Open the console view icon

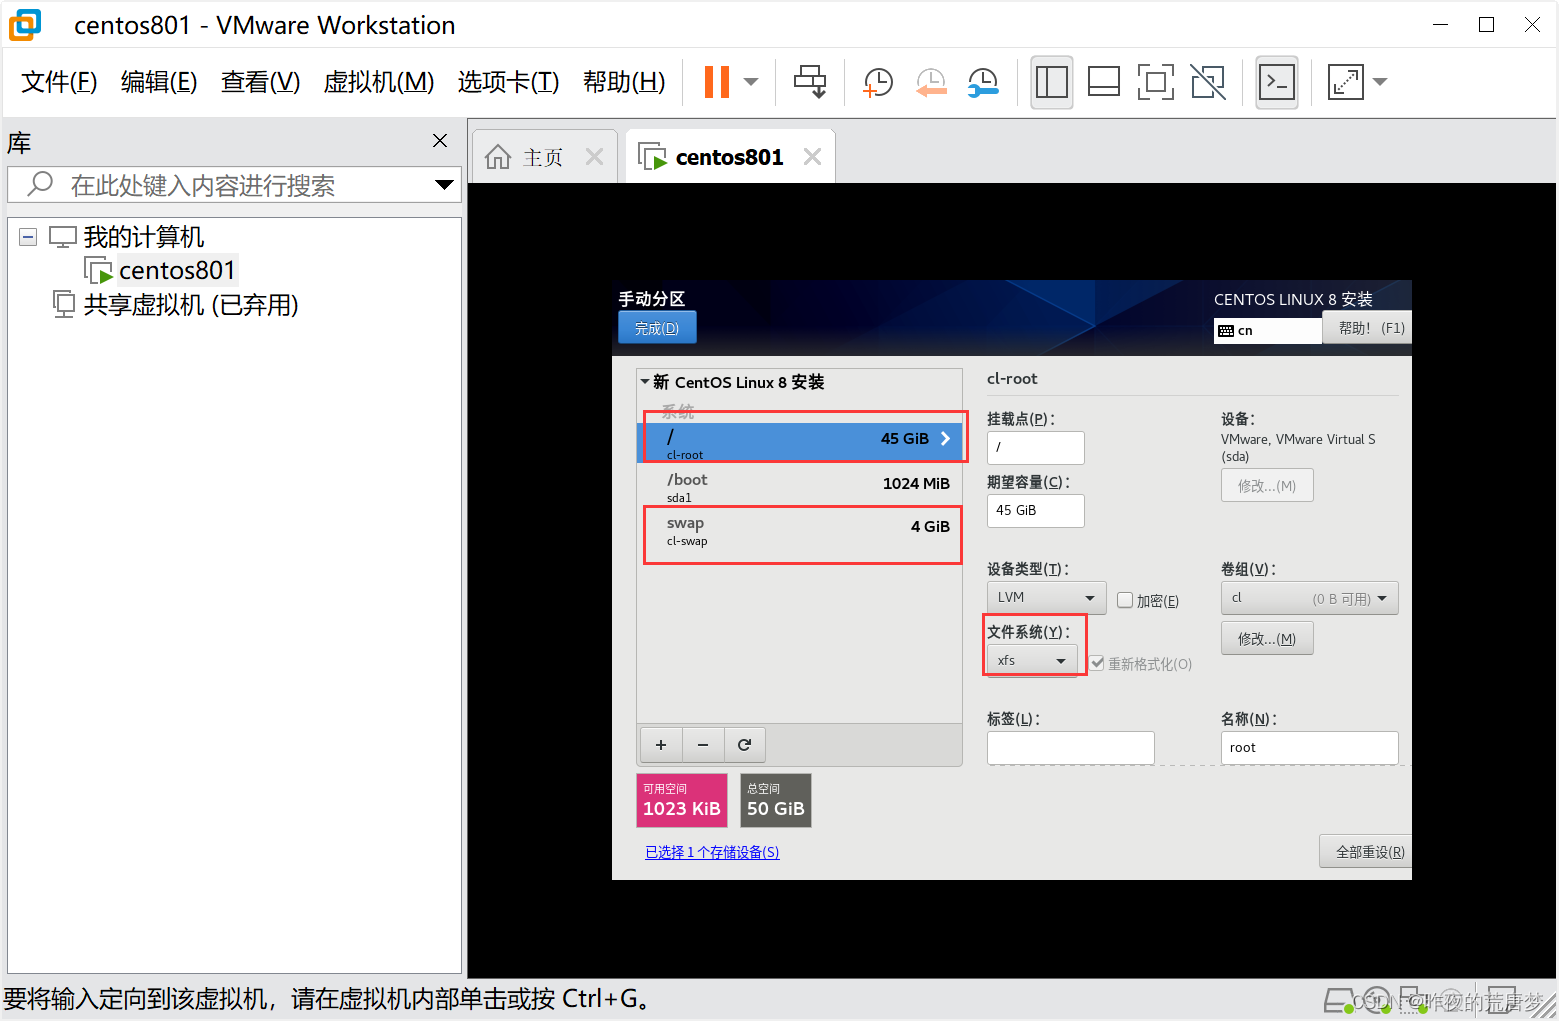click(1277, 82)
